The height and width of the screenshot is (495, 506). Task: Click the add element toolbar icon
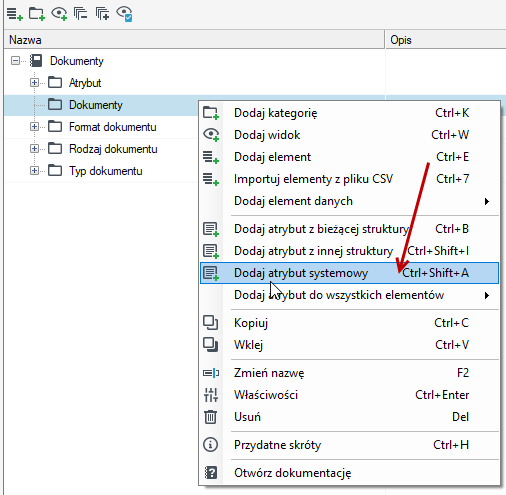(15, 14)
